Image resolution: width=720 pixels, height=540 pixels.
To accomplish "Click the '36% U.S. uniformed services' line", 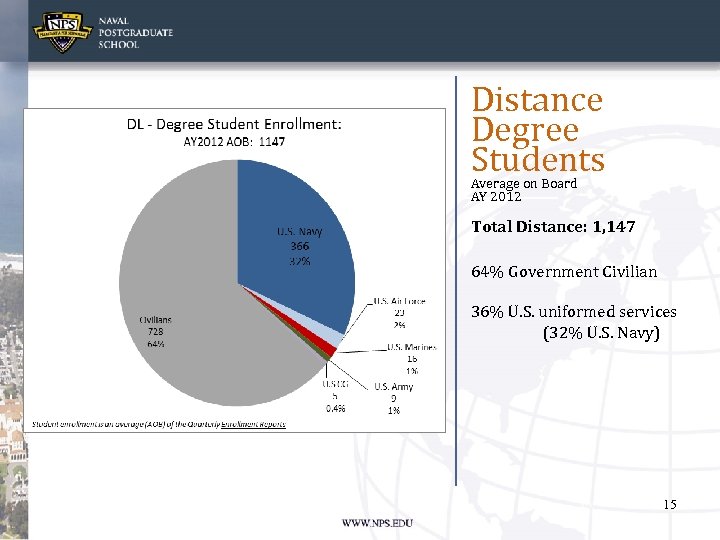I will pos(574,312).
